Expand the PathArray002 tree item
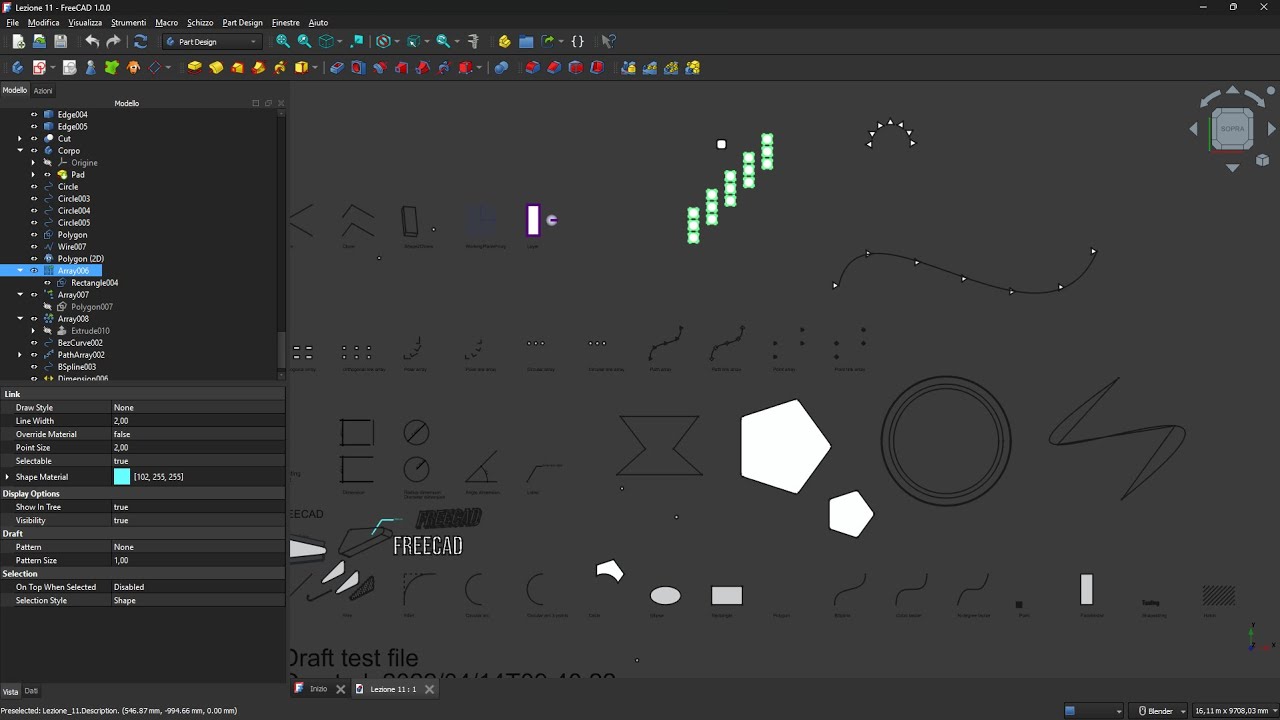1280x720 pixels. [20, 355]
